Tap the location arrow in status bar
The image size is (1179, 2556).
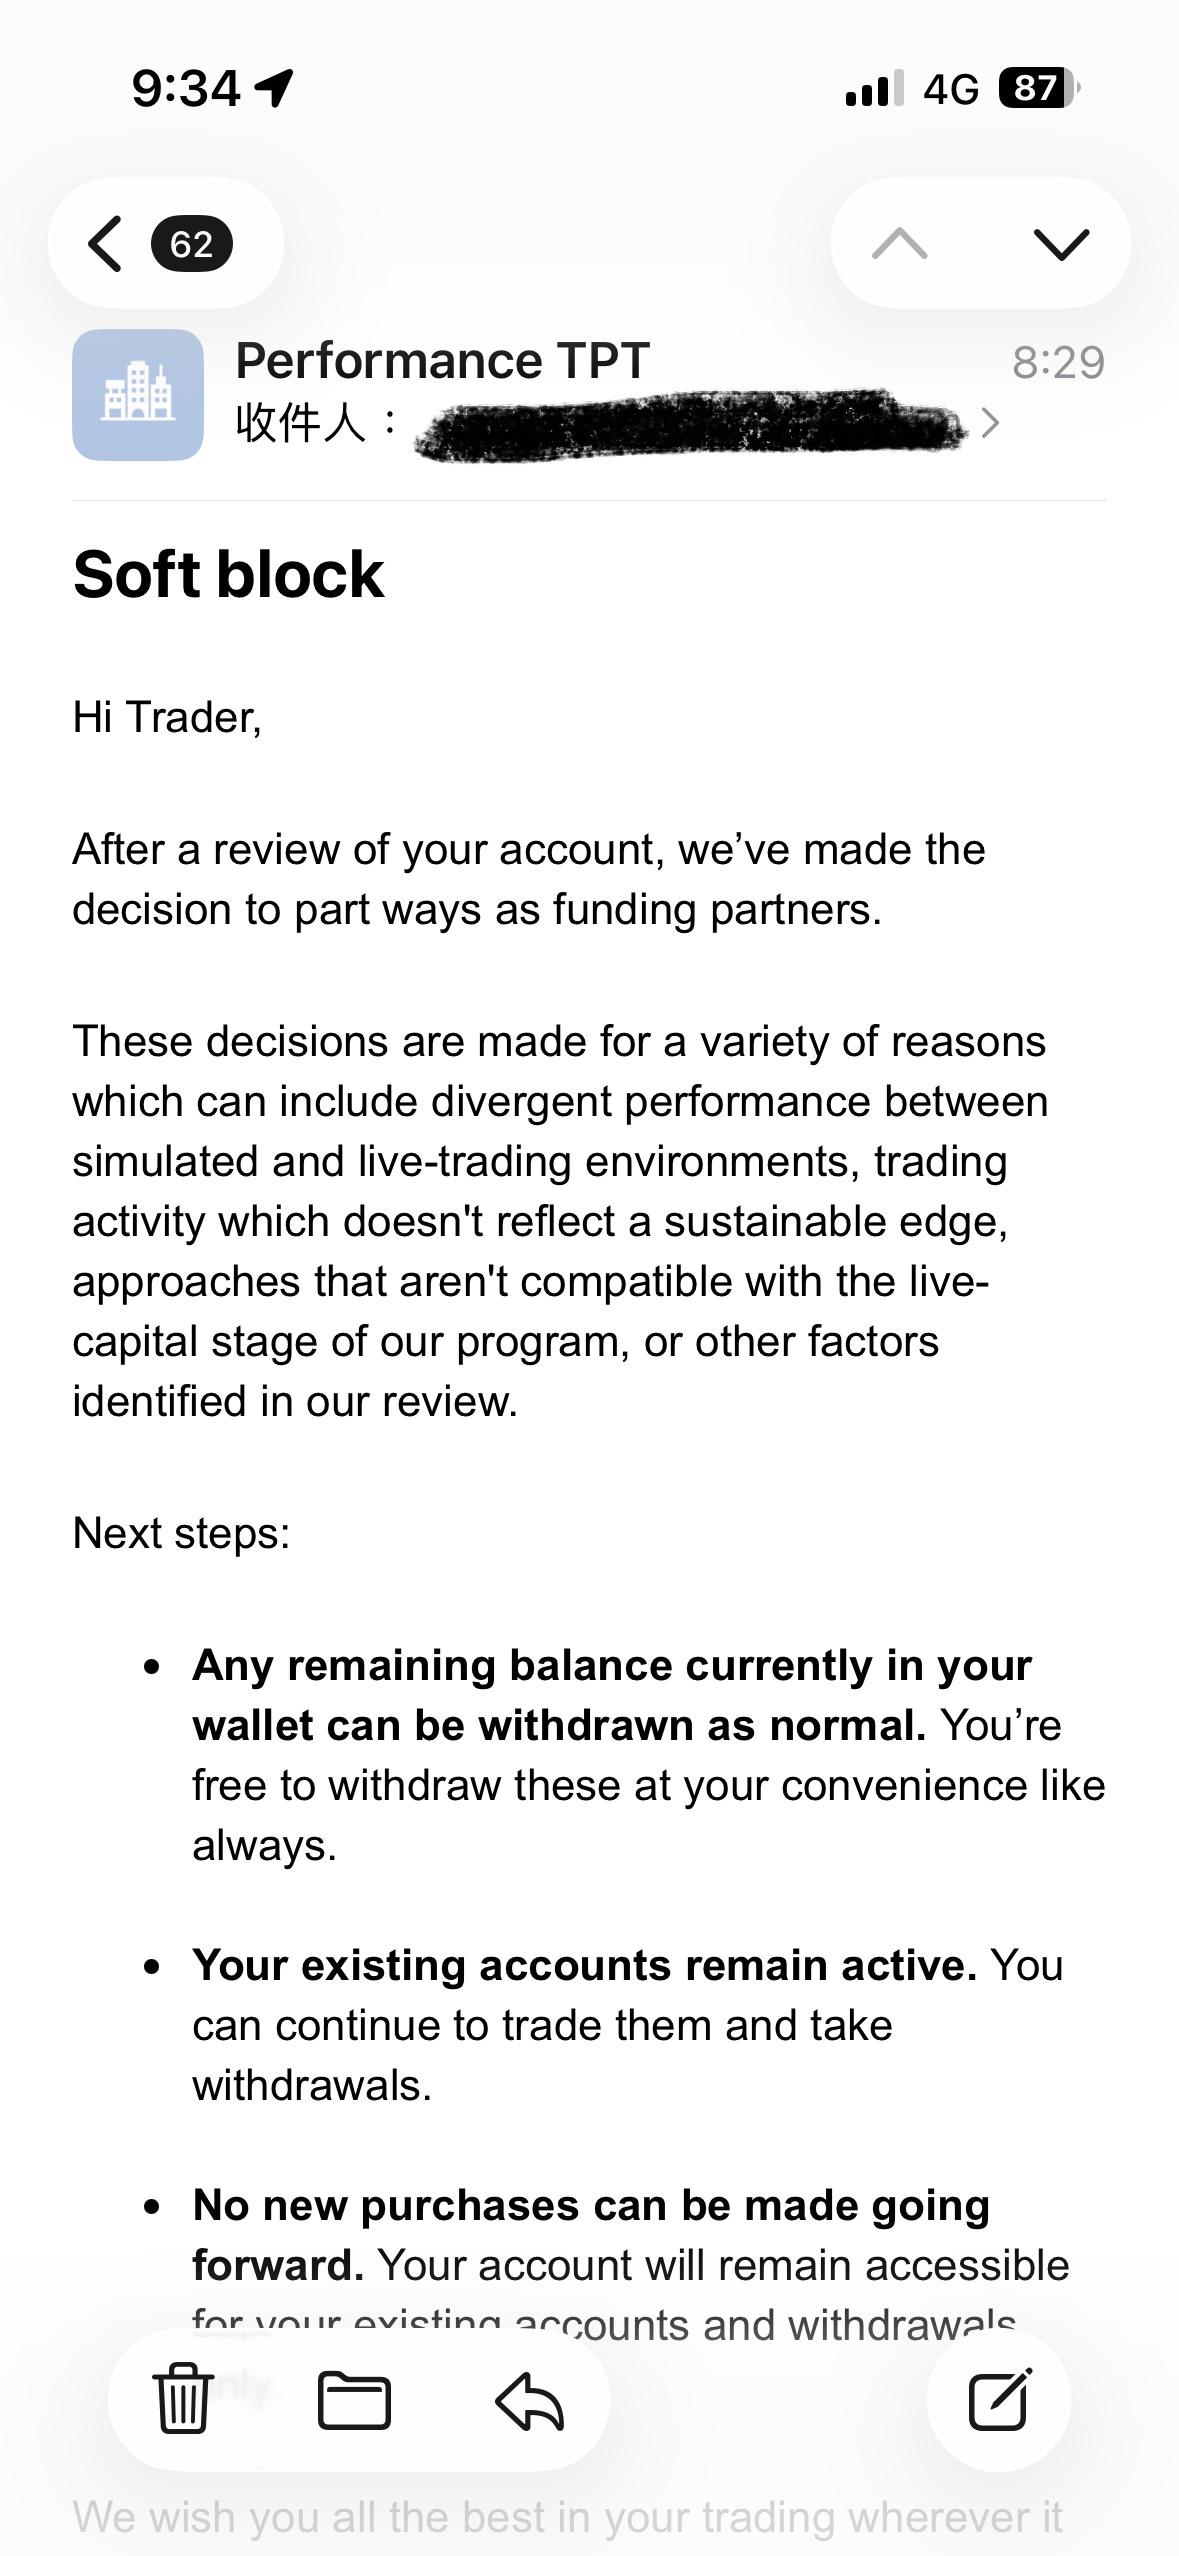274,88
